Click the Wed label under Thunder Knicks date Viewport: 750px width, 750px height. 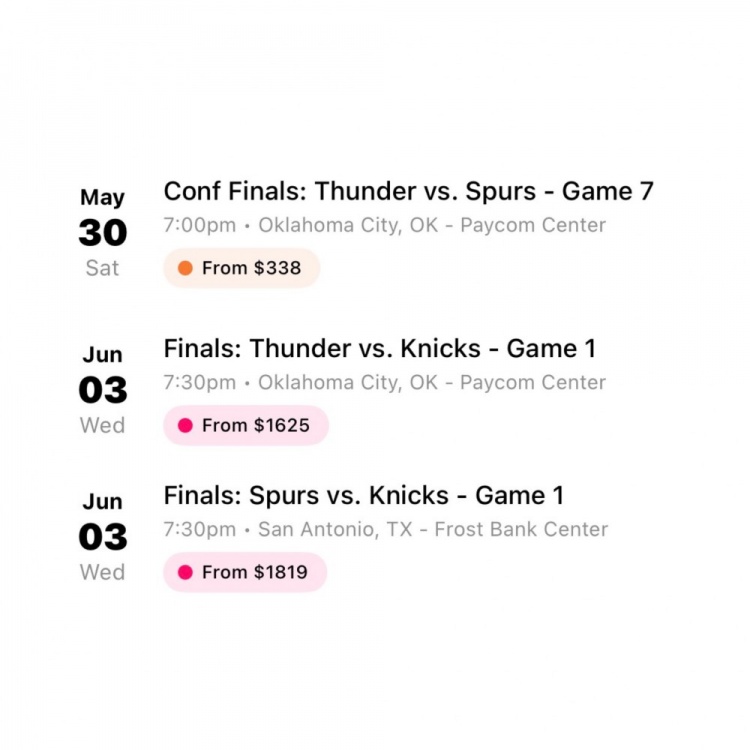tap(102, 425)
